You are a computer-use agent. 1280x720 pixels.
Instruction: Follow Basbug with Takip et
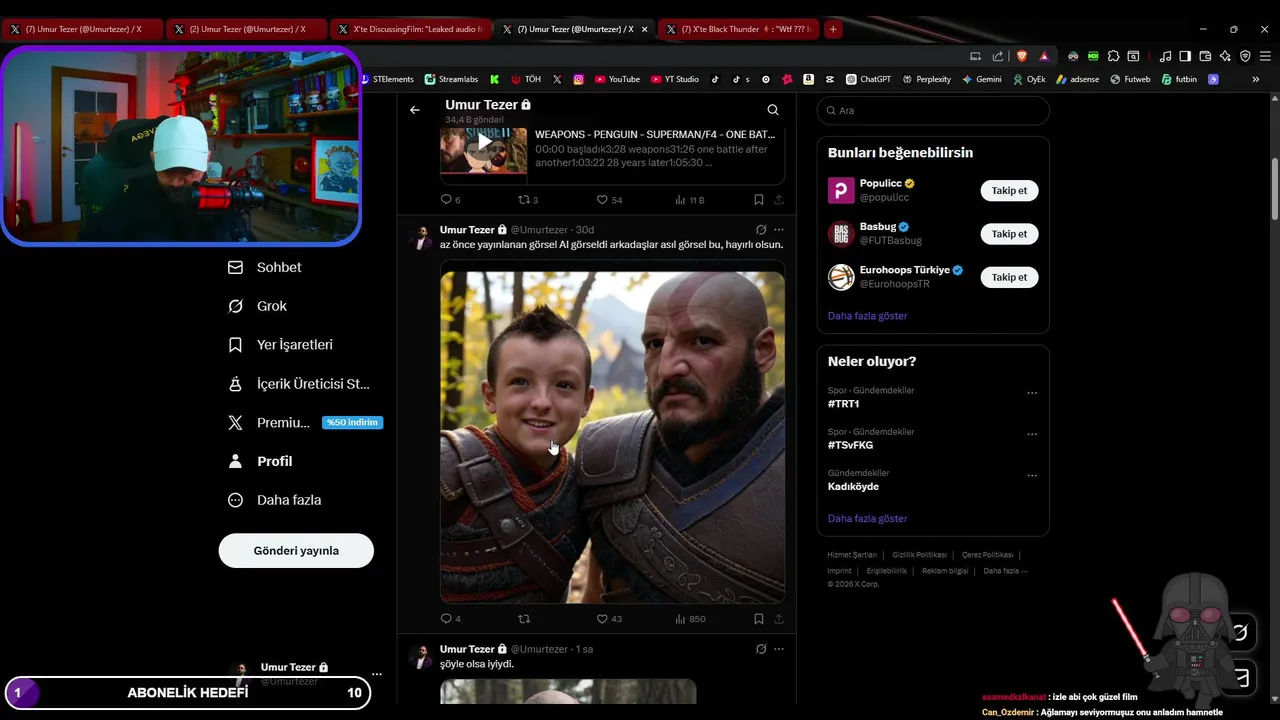[x=1009, y=234]
